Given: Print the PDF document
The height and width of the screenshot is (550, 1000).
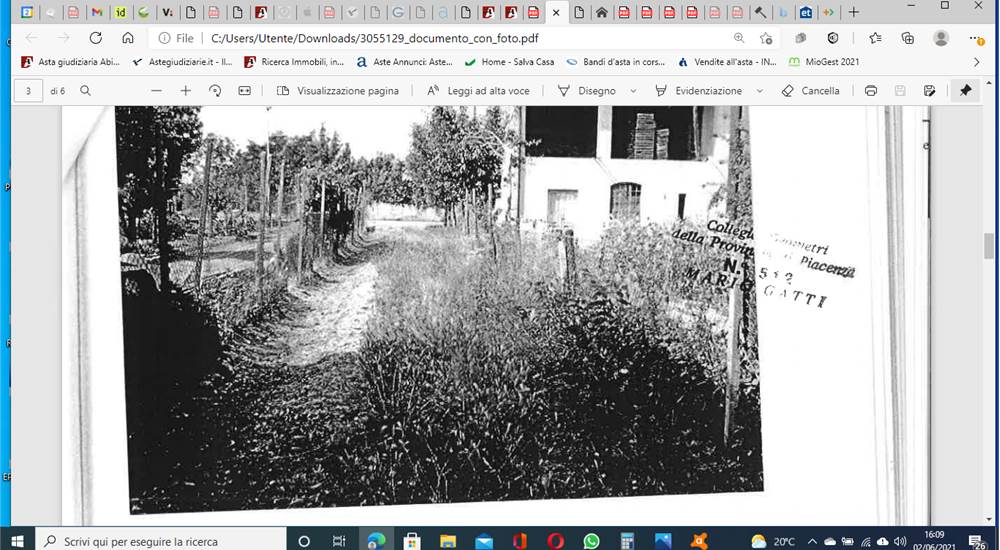Looking at the screenshot, I should [871, 91].
